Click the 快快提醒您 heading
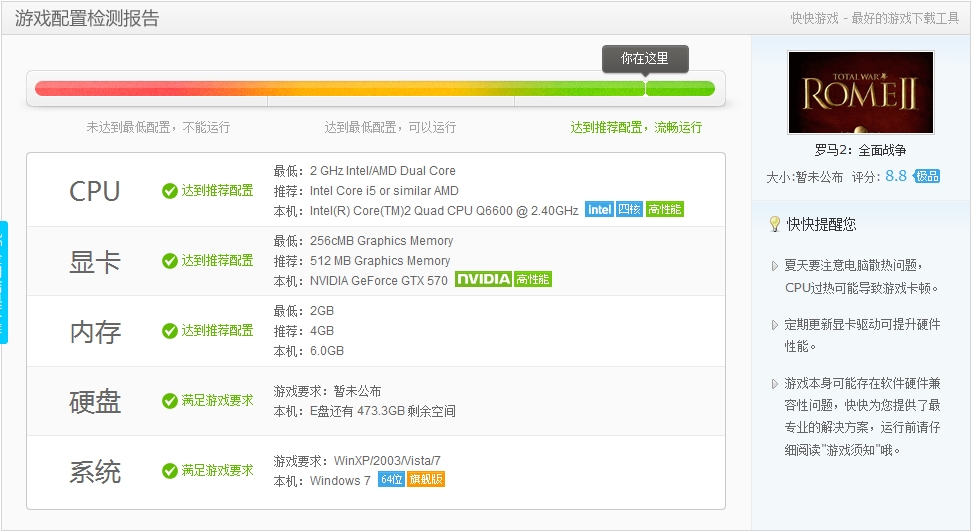 point(821,224)
